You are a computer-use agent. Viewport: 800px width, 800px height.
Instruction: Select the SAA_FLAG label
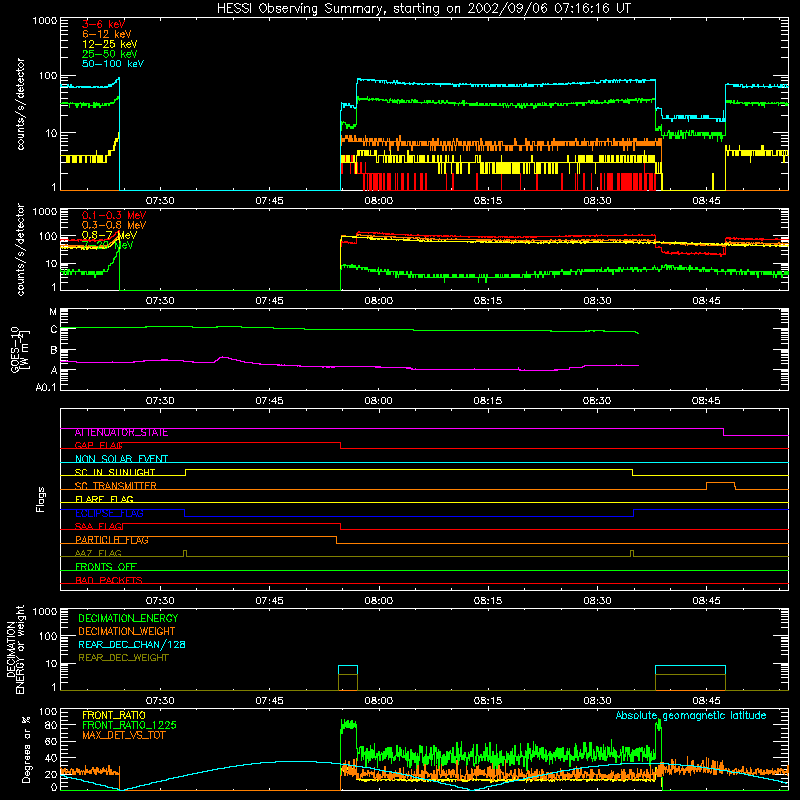tap(98, 527)
